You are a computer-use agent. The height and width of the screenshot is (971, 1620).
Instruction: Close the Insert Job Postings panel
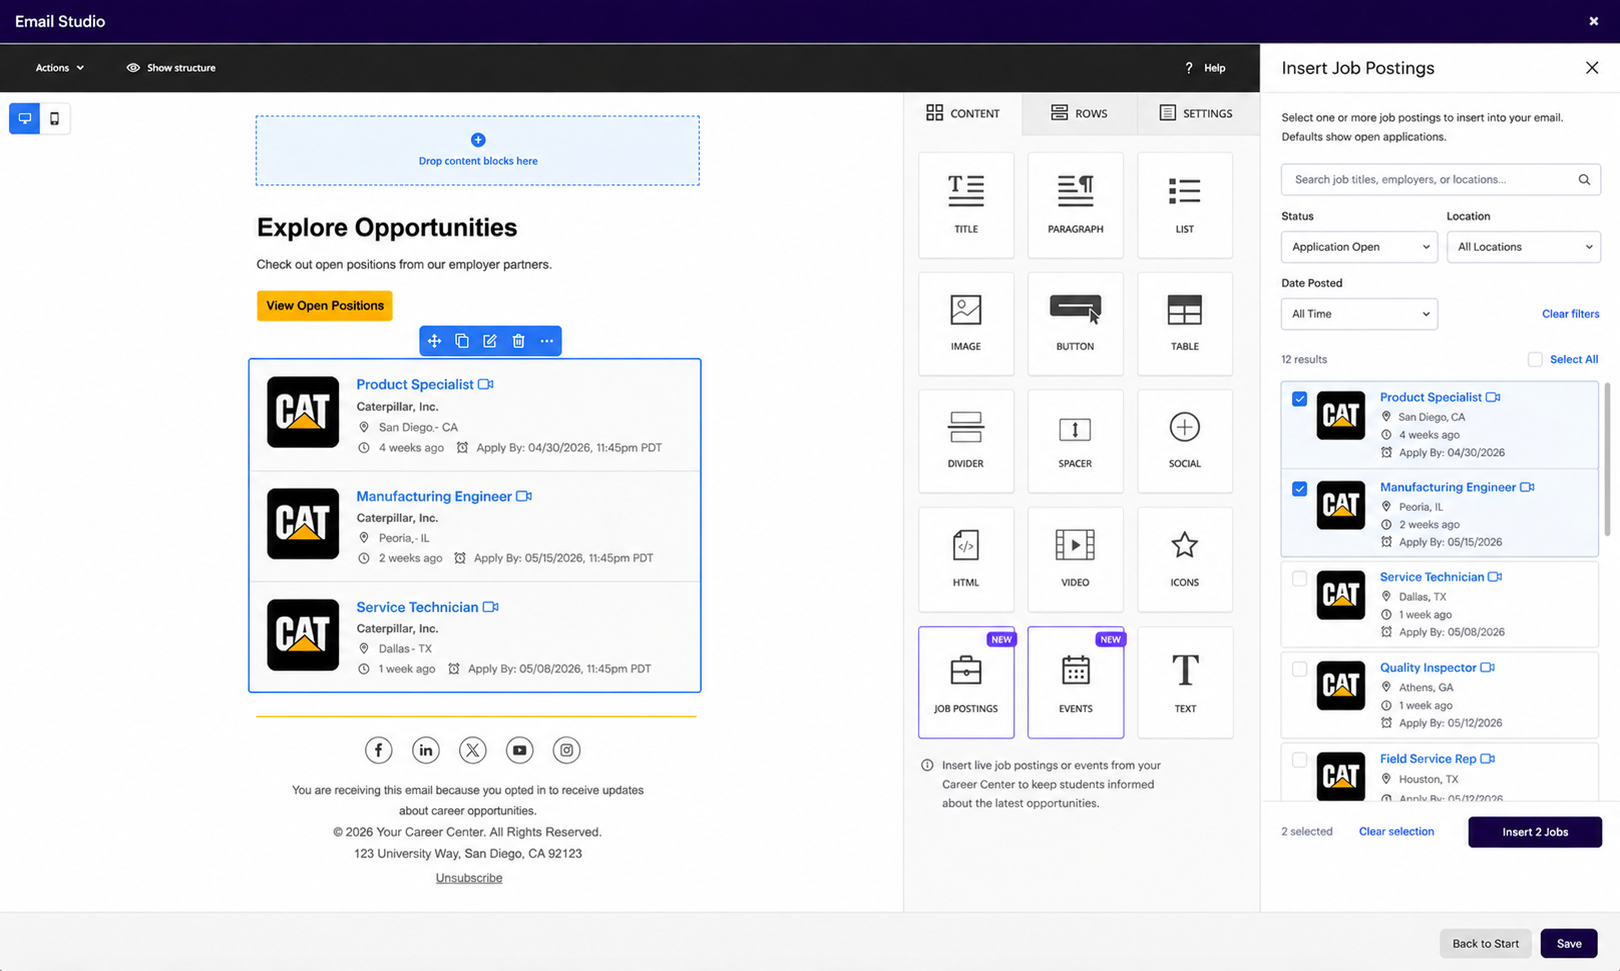[1592, 68]
